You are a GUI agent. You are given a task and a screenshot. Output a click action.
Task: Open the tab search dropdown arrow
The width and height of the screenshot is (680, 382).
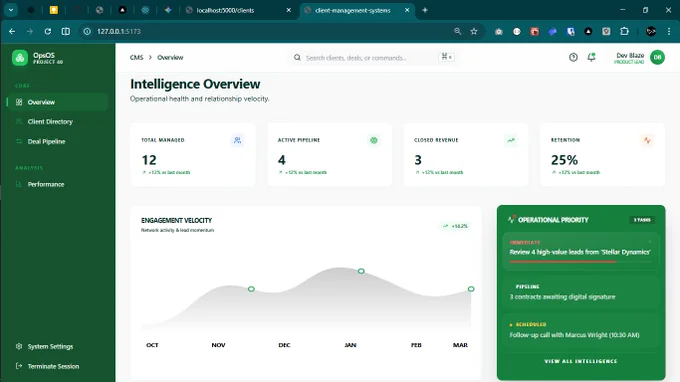click(x=11, y=10)
